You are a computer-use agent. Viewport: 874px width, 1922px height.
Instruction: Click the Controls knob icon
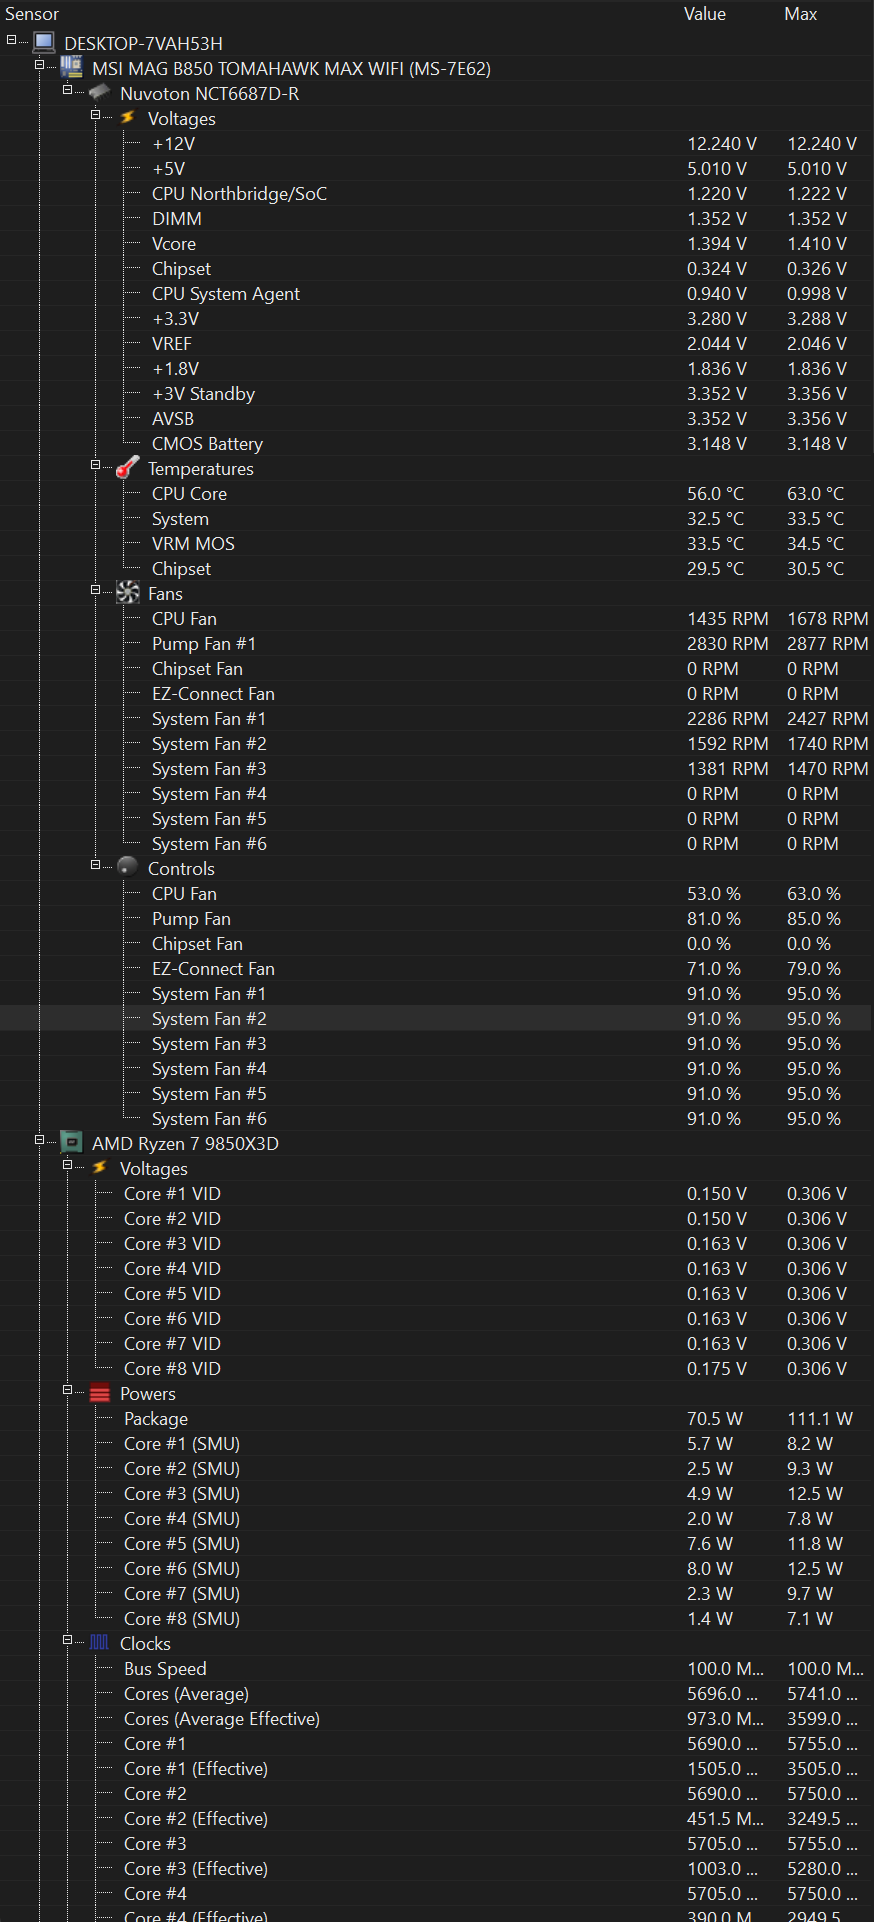[127, 867]
